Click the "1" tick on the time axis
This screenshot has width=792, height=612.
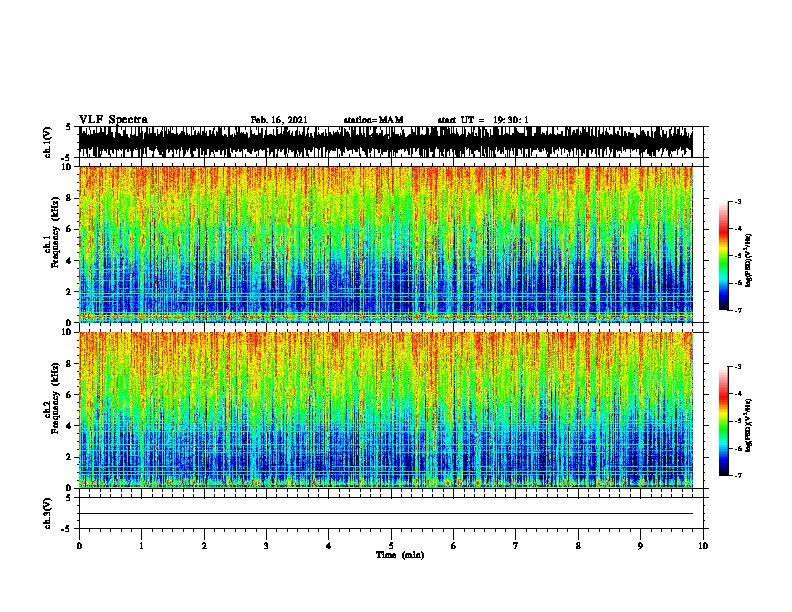(x=141, y=546)
